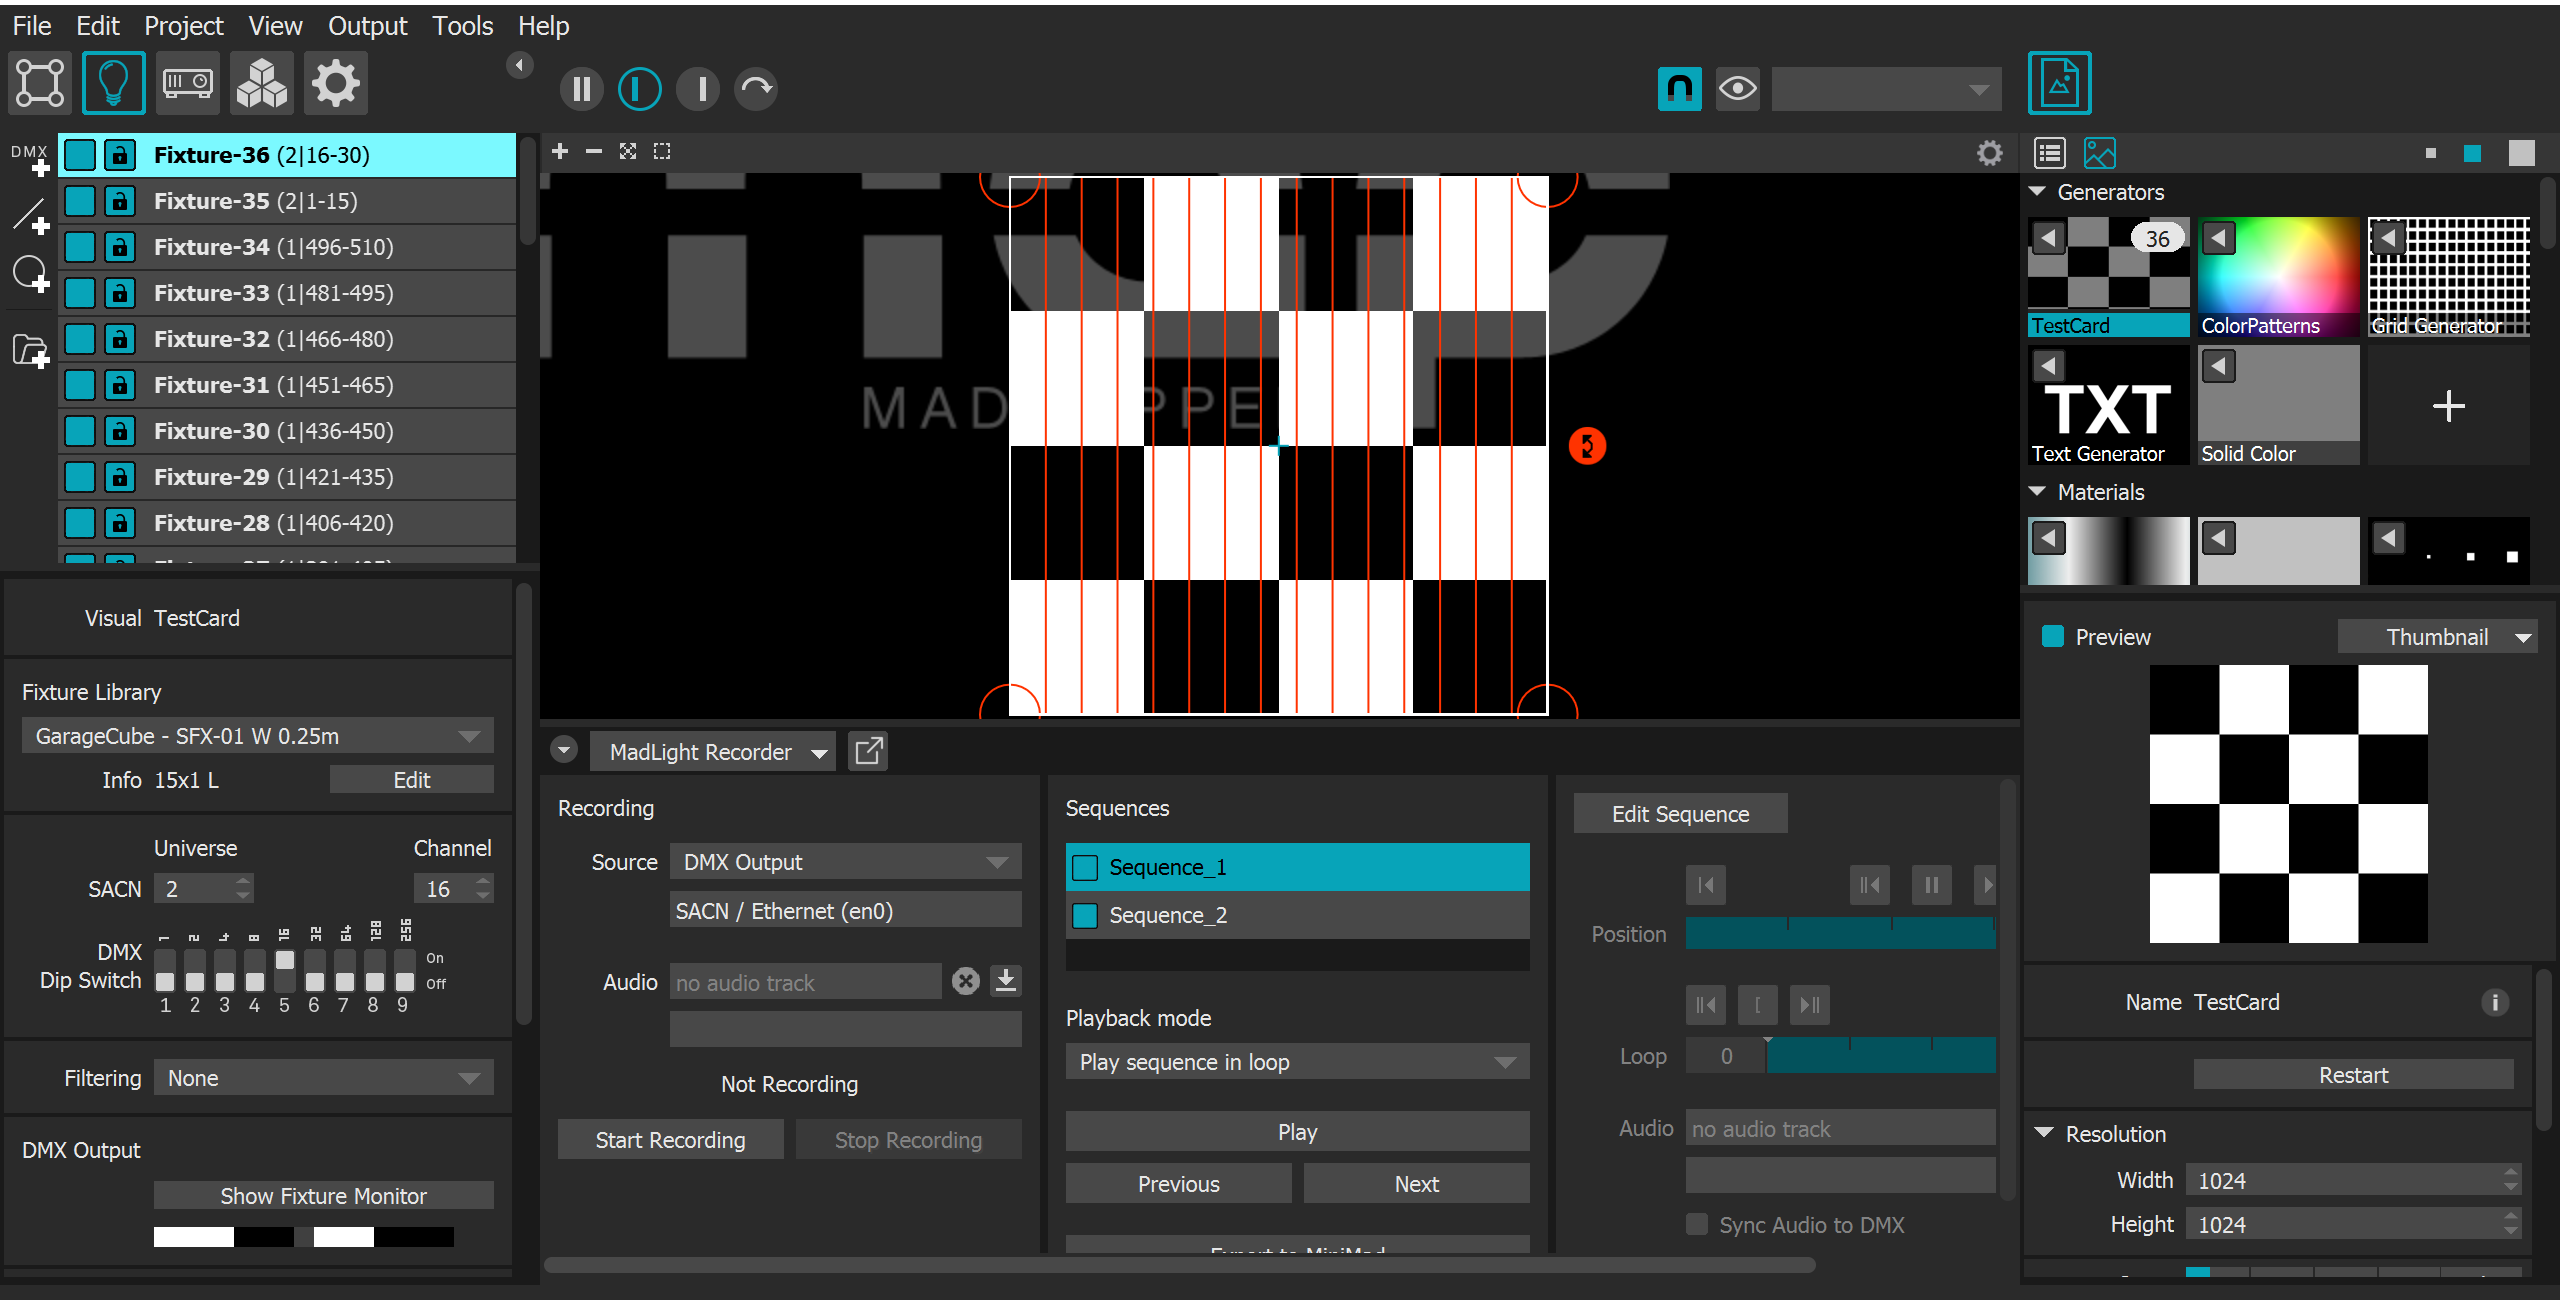
Task: Click the Start Recording button
Action: click(670, 1139)
